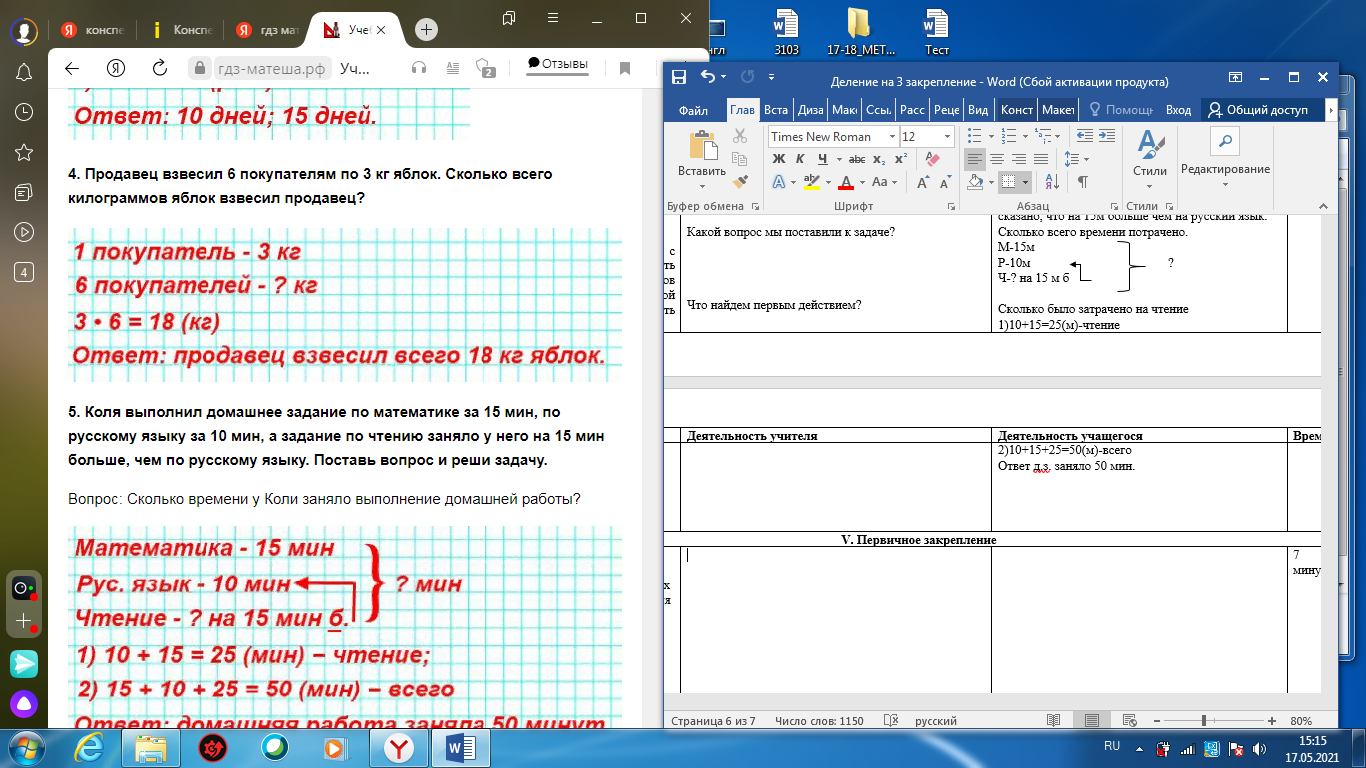The image size is (1366, 768).
Task: Bookmark the page in Yandex Browser
Action: coord(625,68)
